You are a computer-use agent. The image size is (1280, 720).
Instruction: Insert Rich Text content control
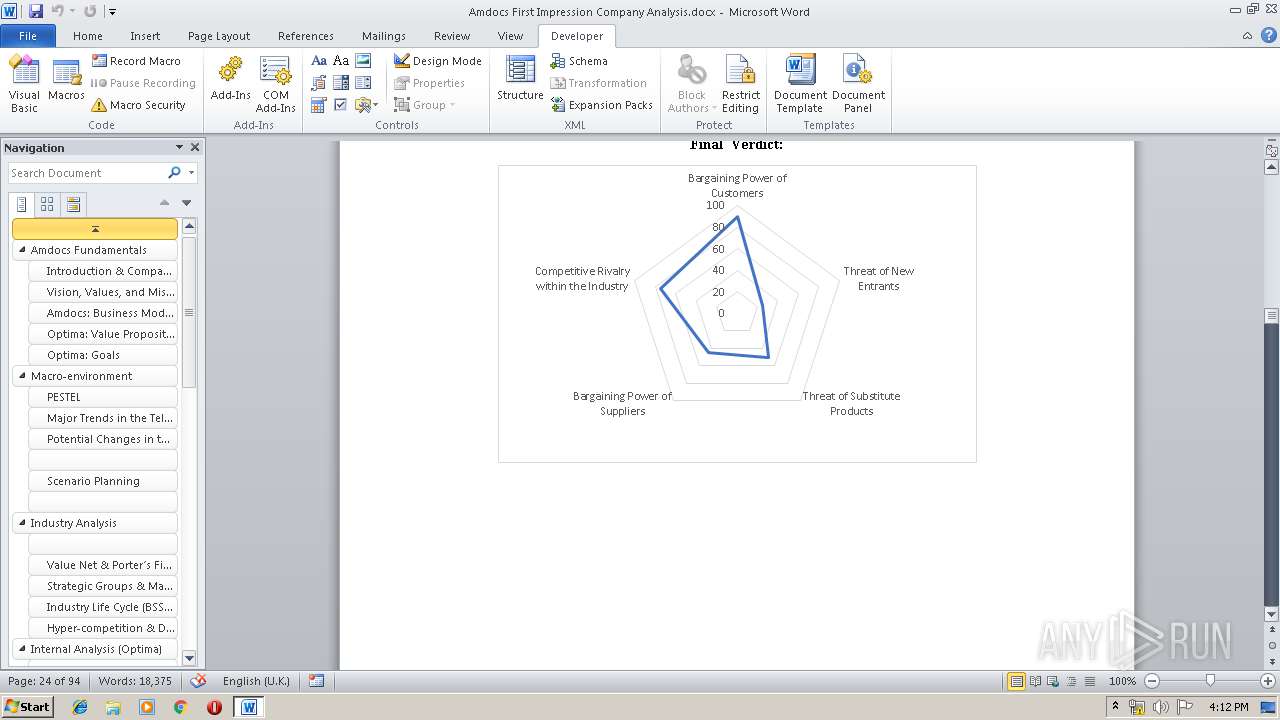click(319, 61)
